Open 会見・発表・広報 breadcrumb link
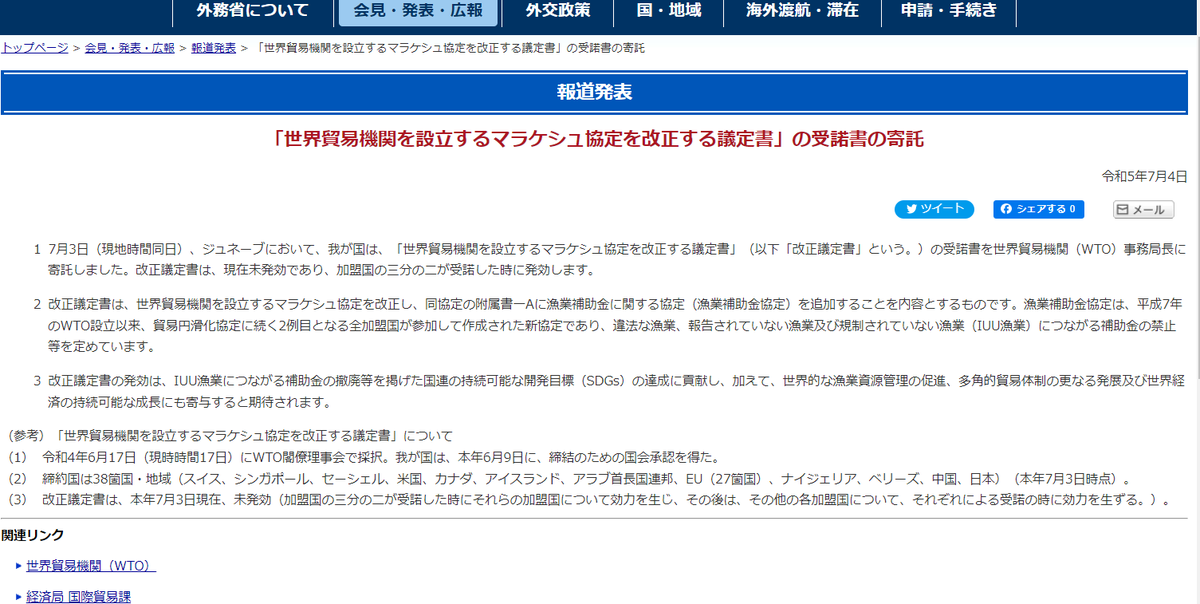This screenshot has height=604, width=1200. [x=130, y=48]
